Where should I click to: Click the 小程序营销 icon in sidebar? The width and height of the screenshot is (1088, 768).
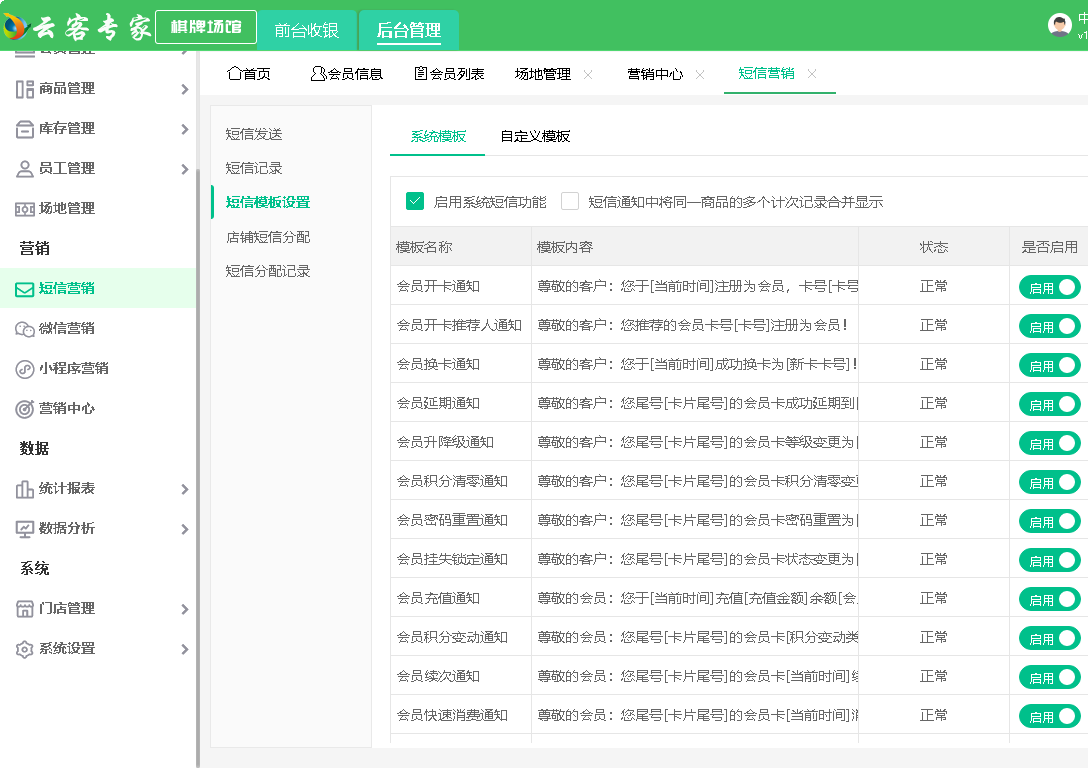click(x=25, y=369)
